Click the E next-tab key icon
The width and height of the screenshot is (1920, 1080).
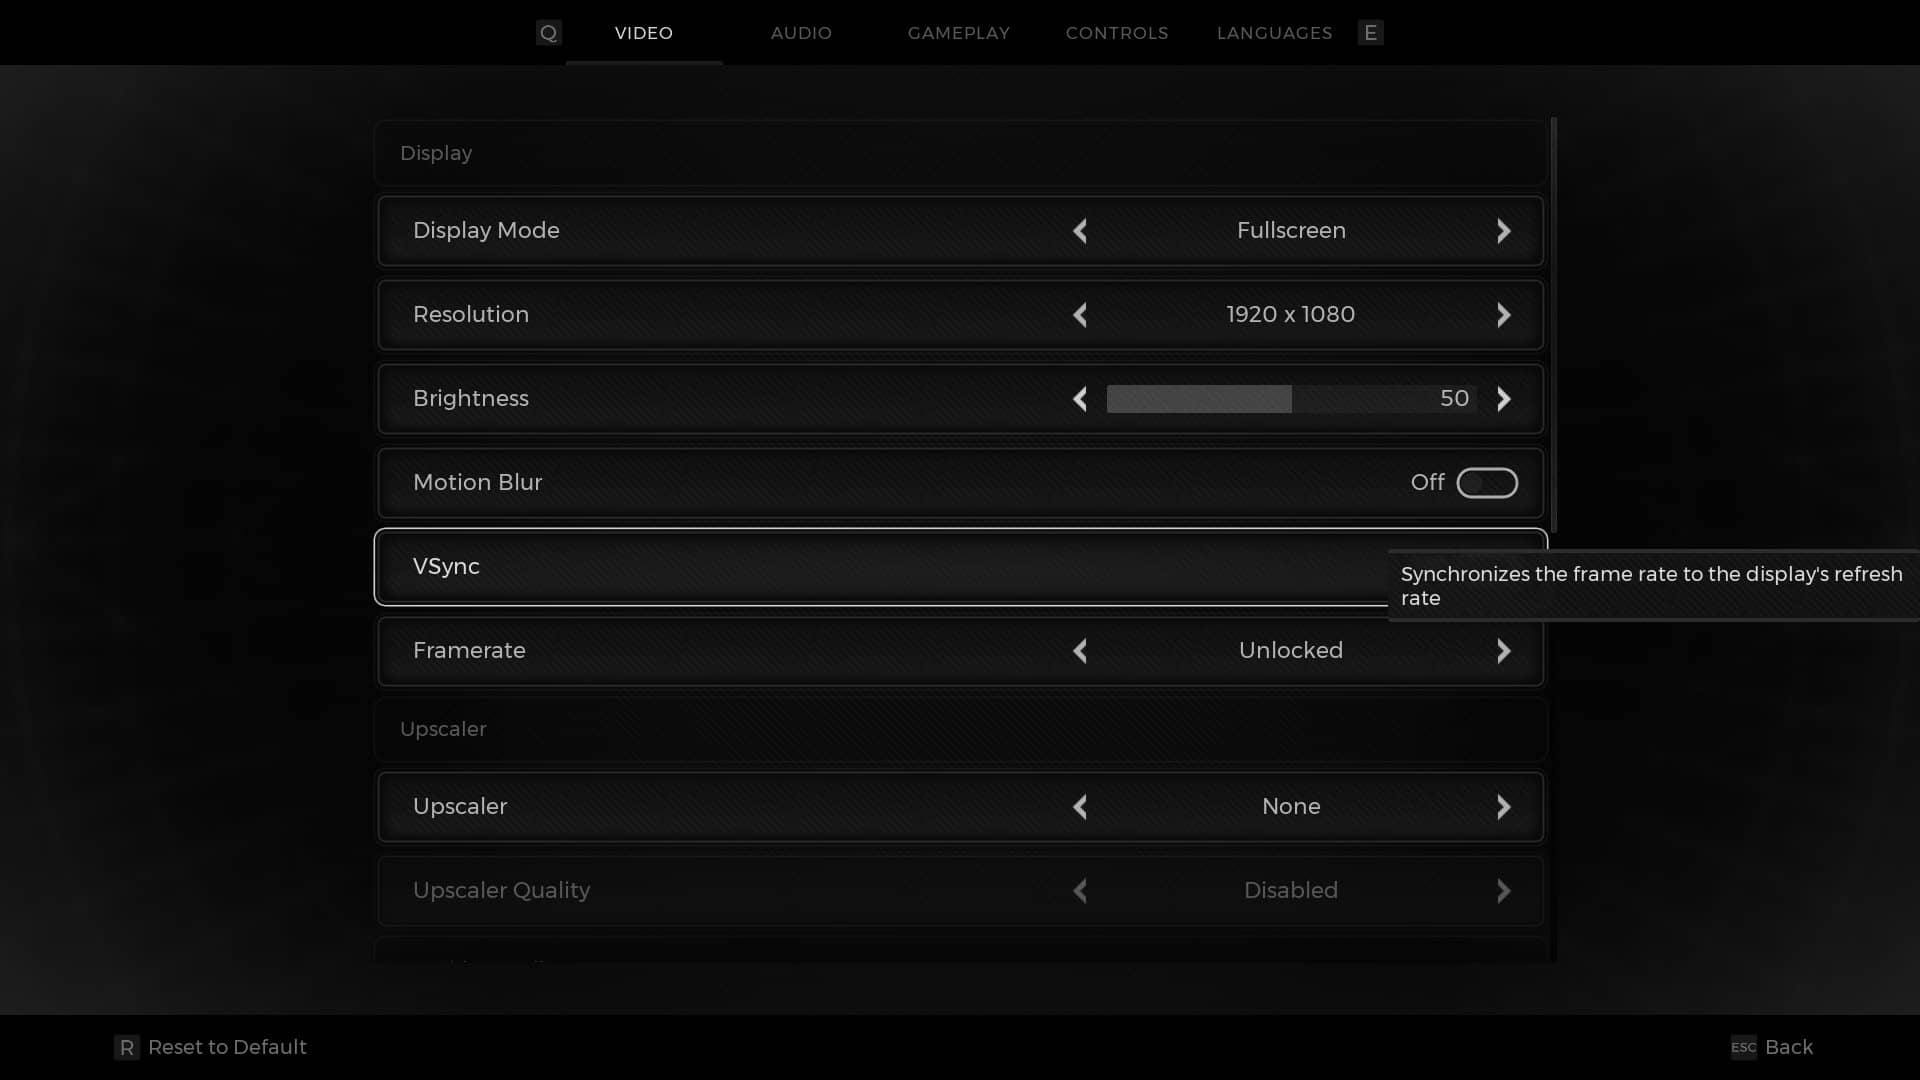(x=1370, y=33)
